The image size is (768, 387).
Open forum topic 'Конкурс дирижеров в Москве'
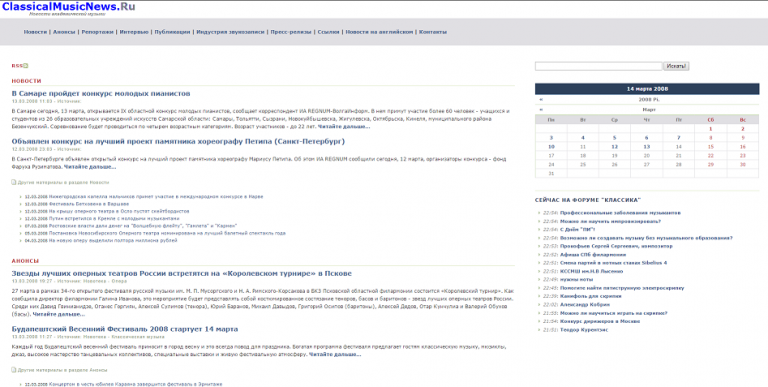point(600,321)
